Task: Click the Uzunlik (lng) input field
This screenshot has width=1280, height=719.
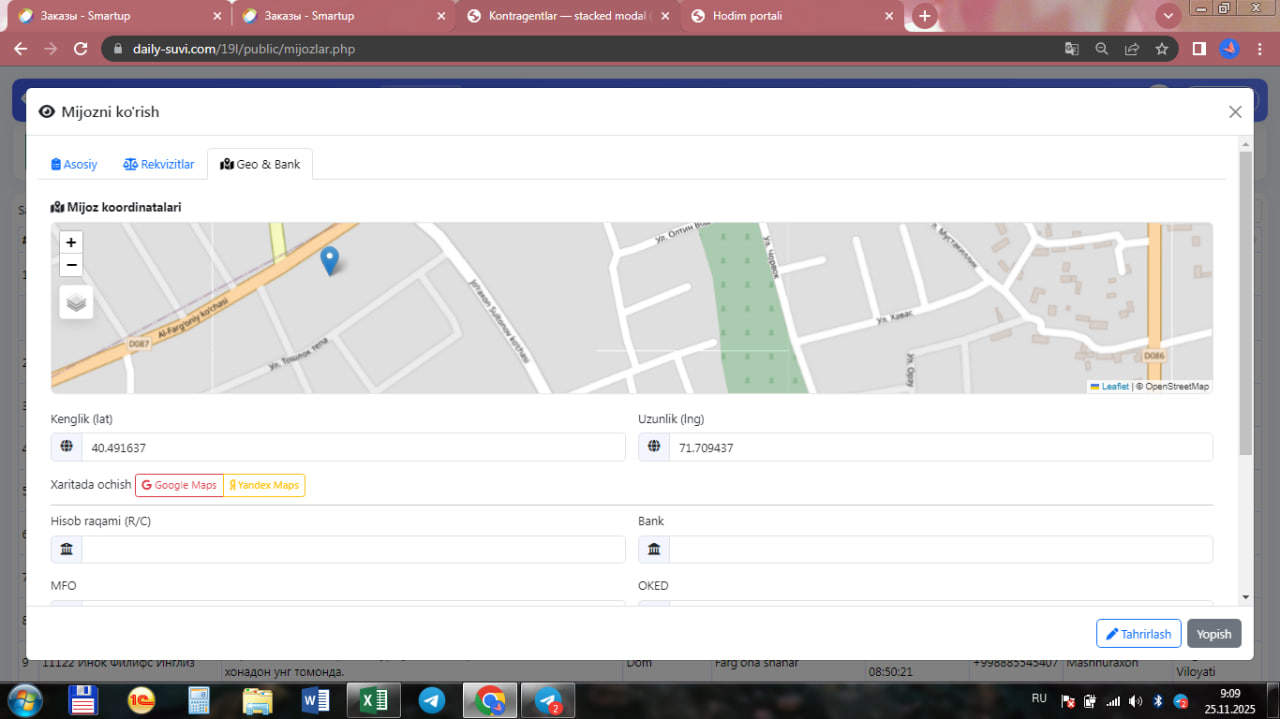Action: [939, 447]
